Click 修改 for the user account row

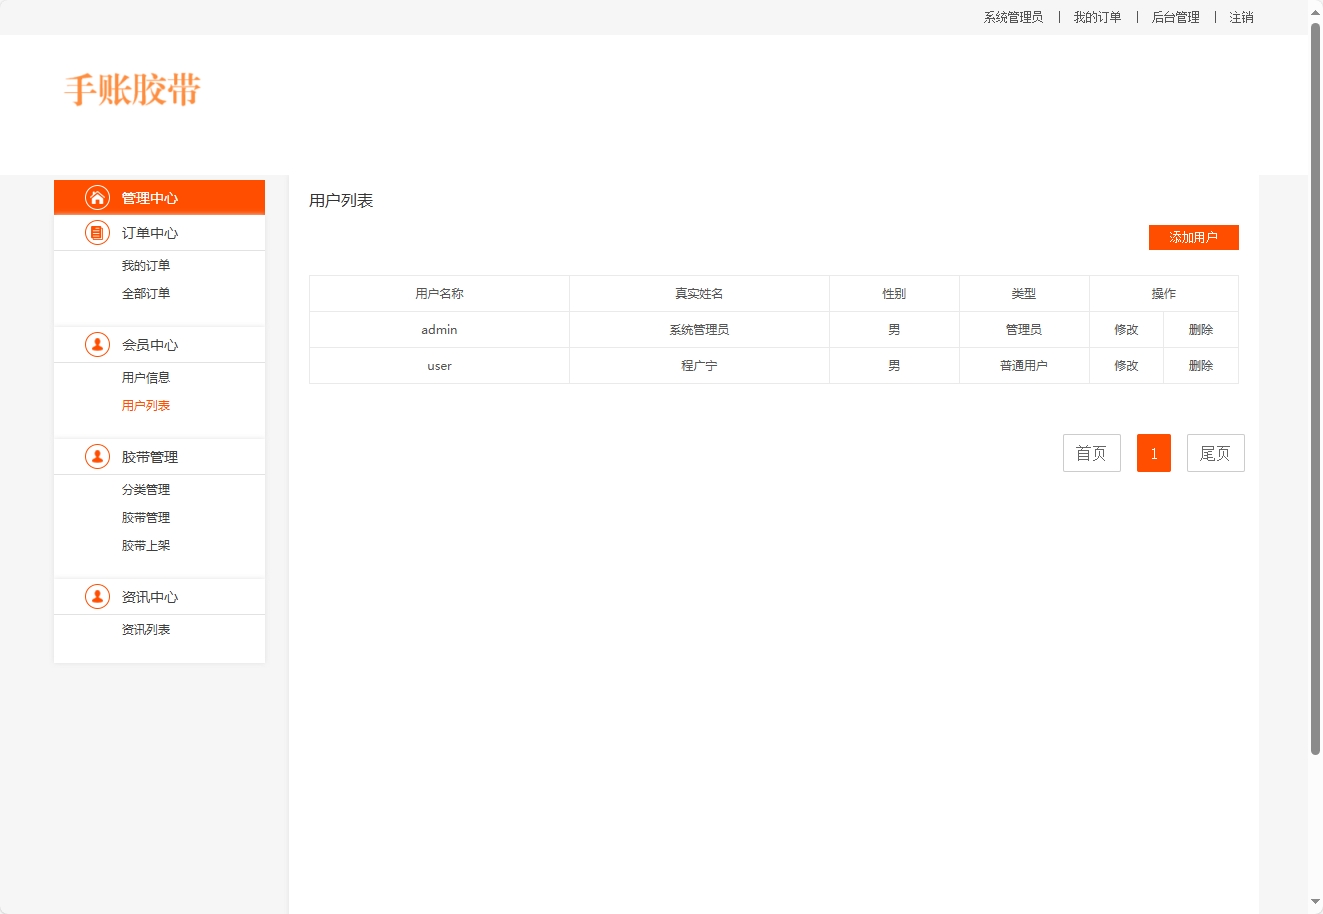pos(1126,365)
